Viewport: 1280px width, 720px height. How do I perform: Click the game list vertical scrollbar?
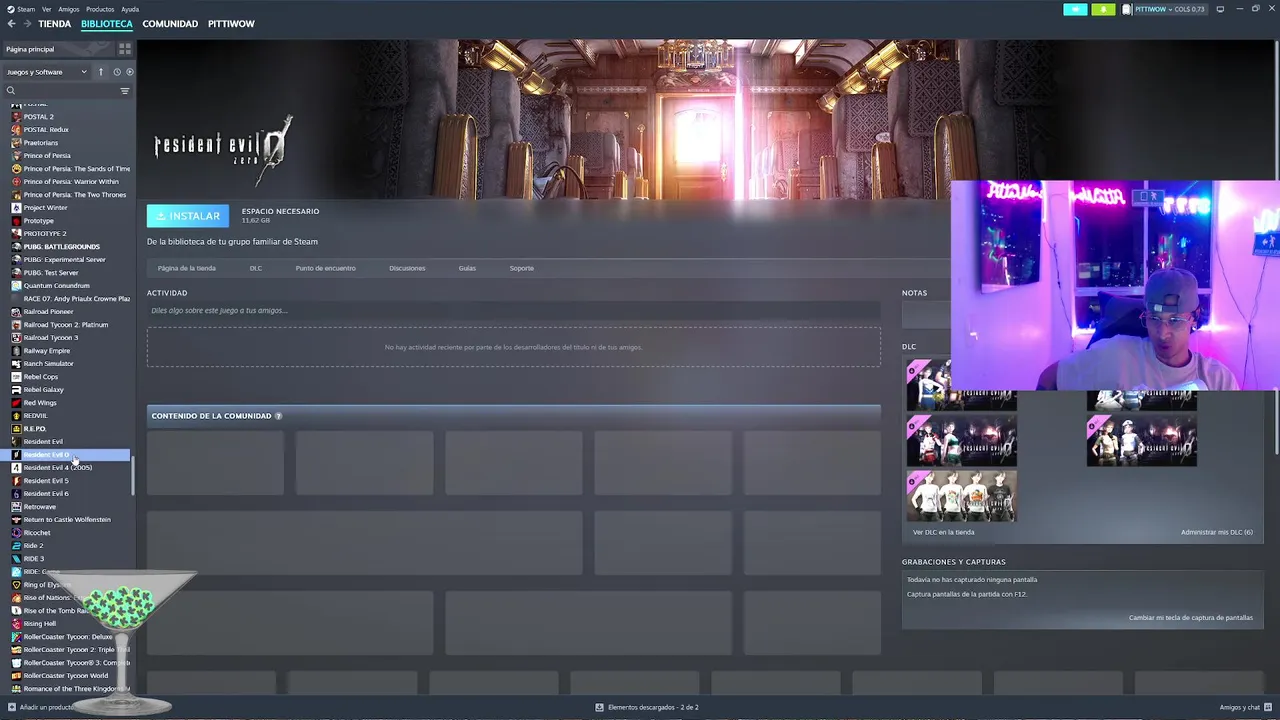[133, 475]
